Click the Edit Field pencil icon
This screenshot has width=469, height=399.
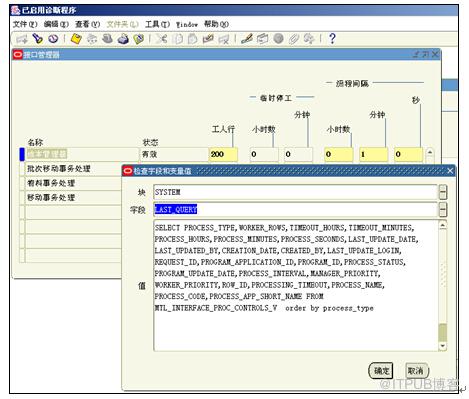click(247, 39)
